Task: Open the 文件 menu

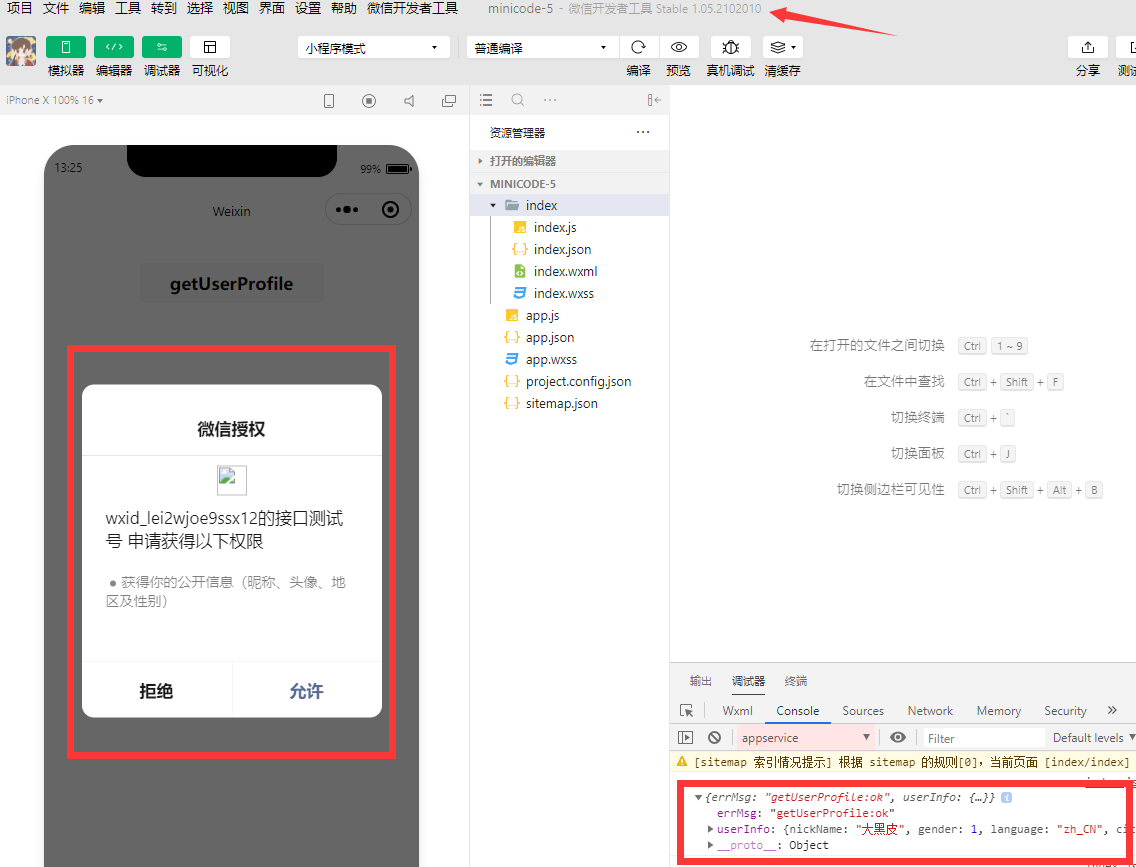Action: (x=56, y=9)
